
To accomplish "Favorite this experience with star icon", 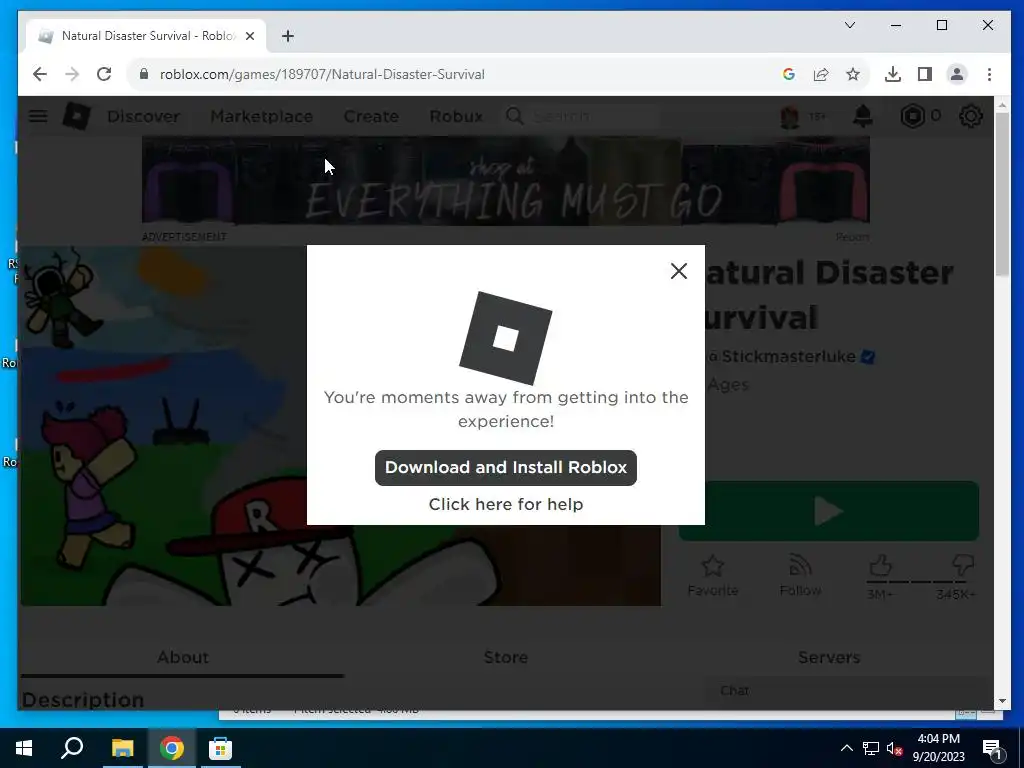I will click(712, 575).
